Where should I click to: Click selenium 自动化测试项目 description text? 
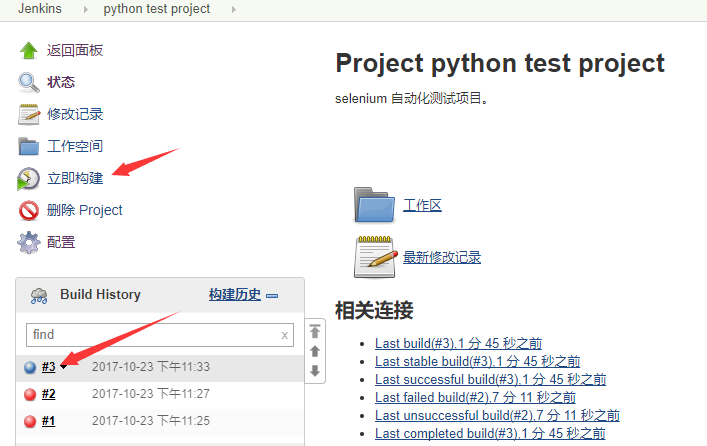pyautogui.click(x=412, y=98)
